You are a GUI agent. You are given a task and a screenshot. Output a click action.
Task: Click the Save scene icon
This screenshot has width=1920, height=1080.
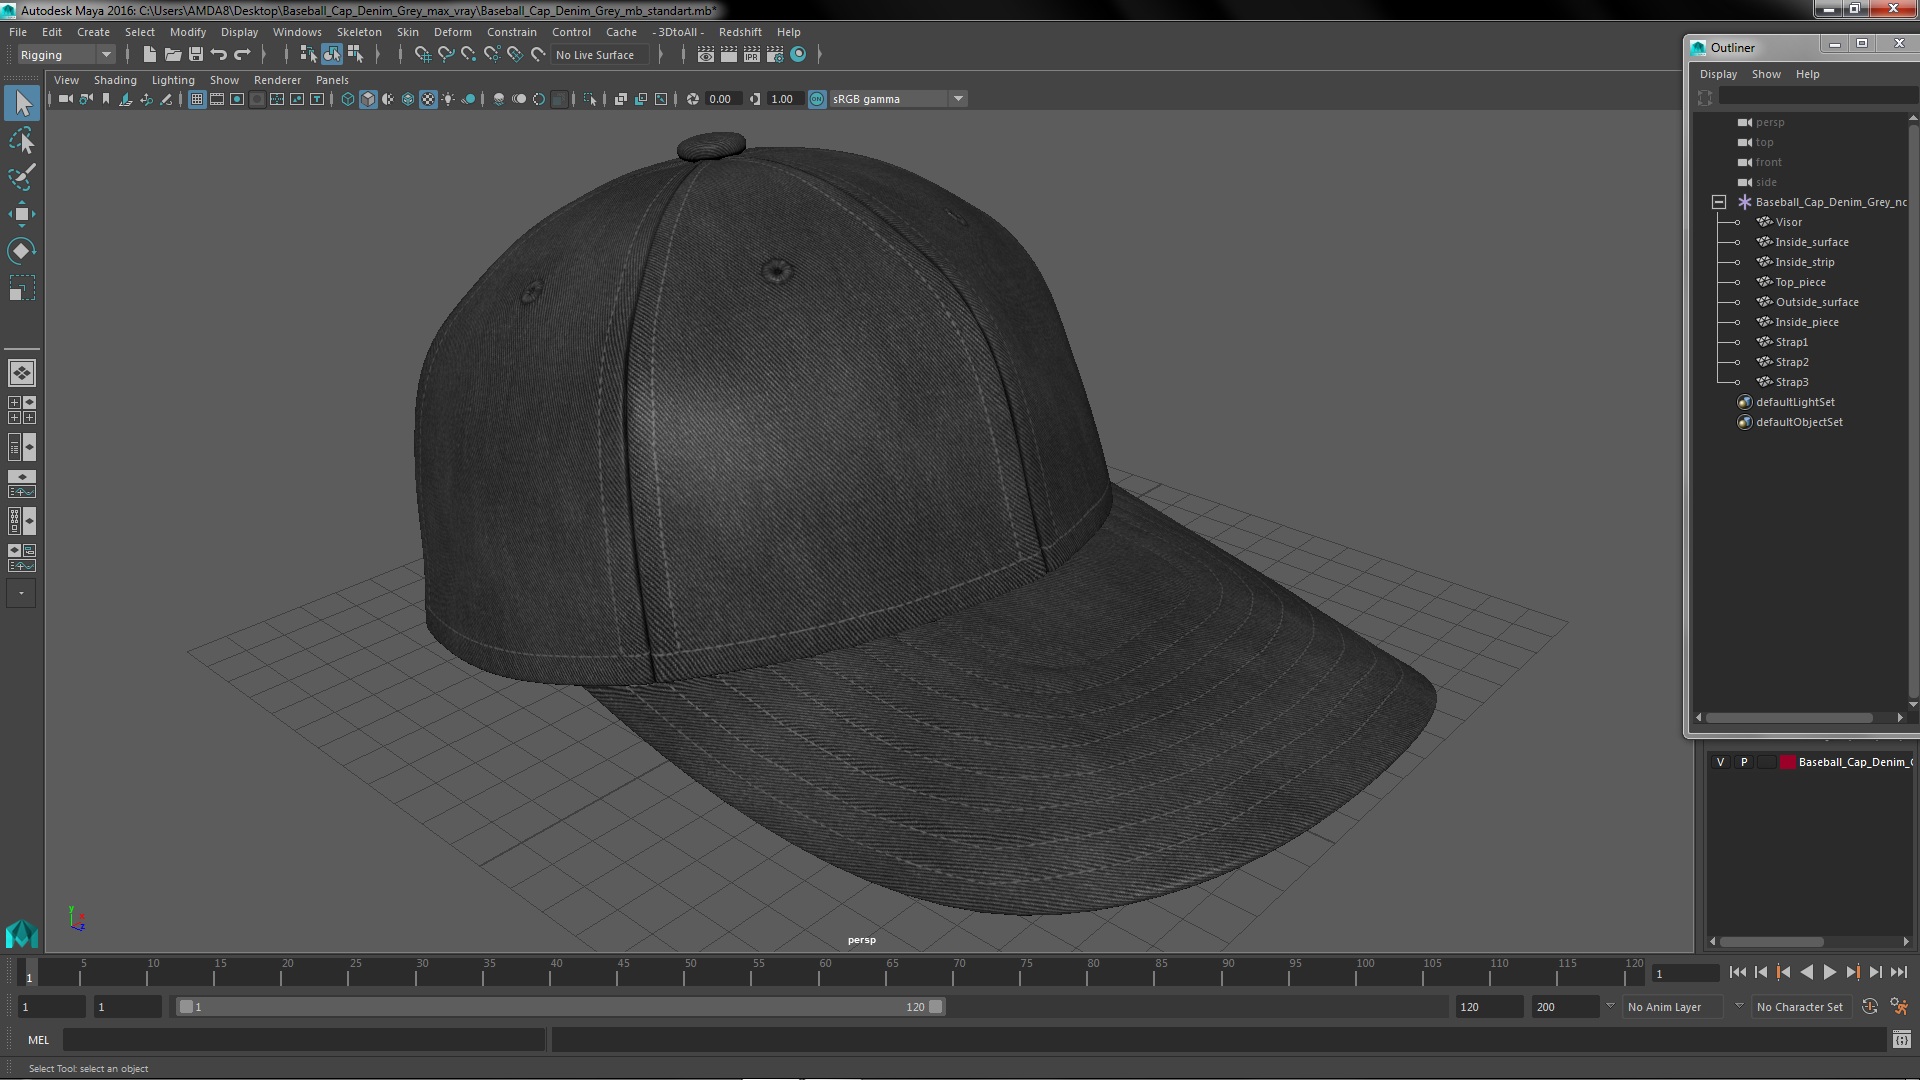[x=196, y=55]
